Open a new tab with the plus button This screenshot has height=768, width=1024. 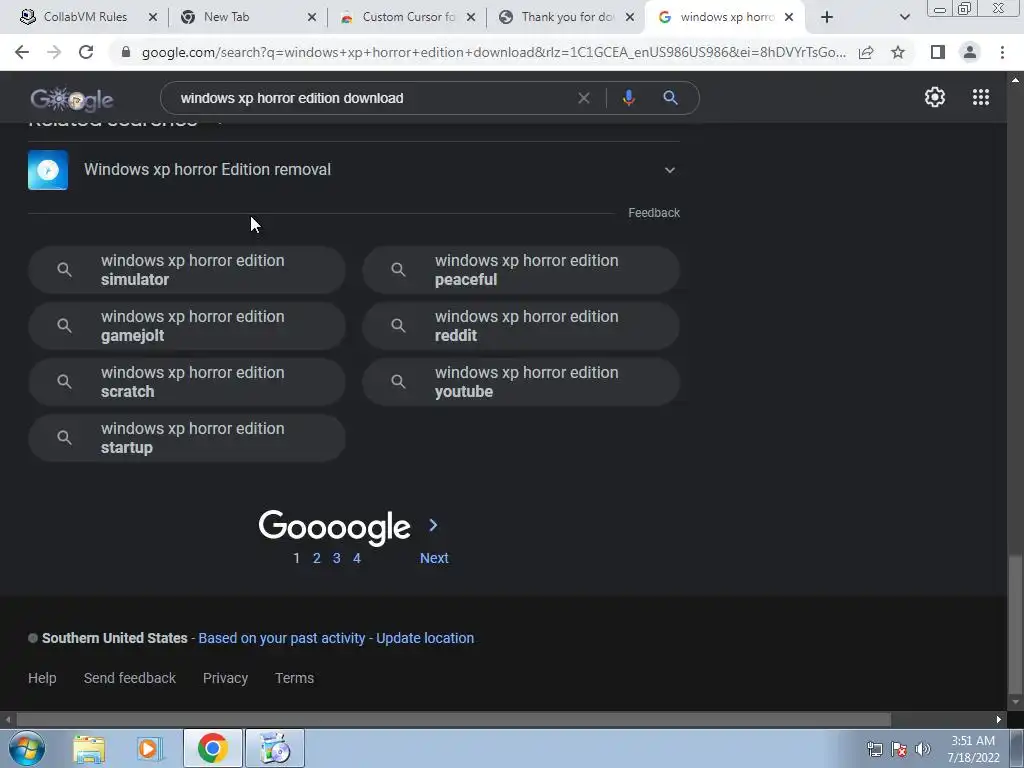pyautogui.click(x=827, y=17)
